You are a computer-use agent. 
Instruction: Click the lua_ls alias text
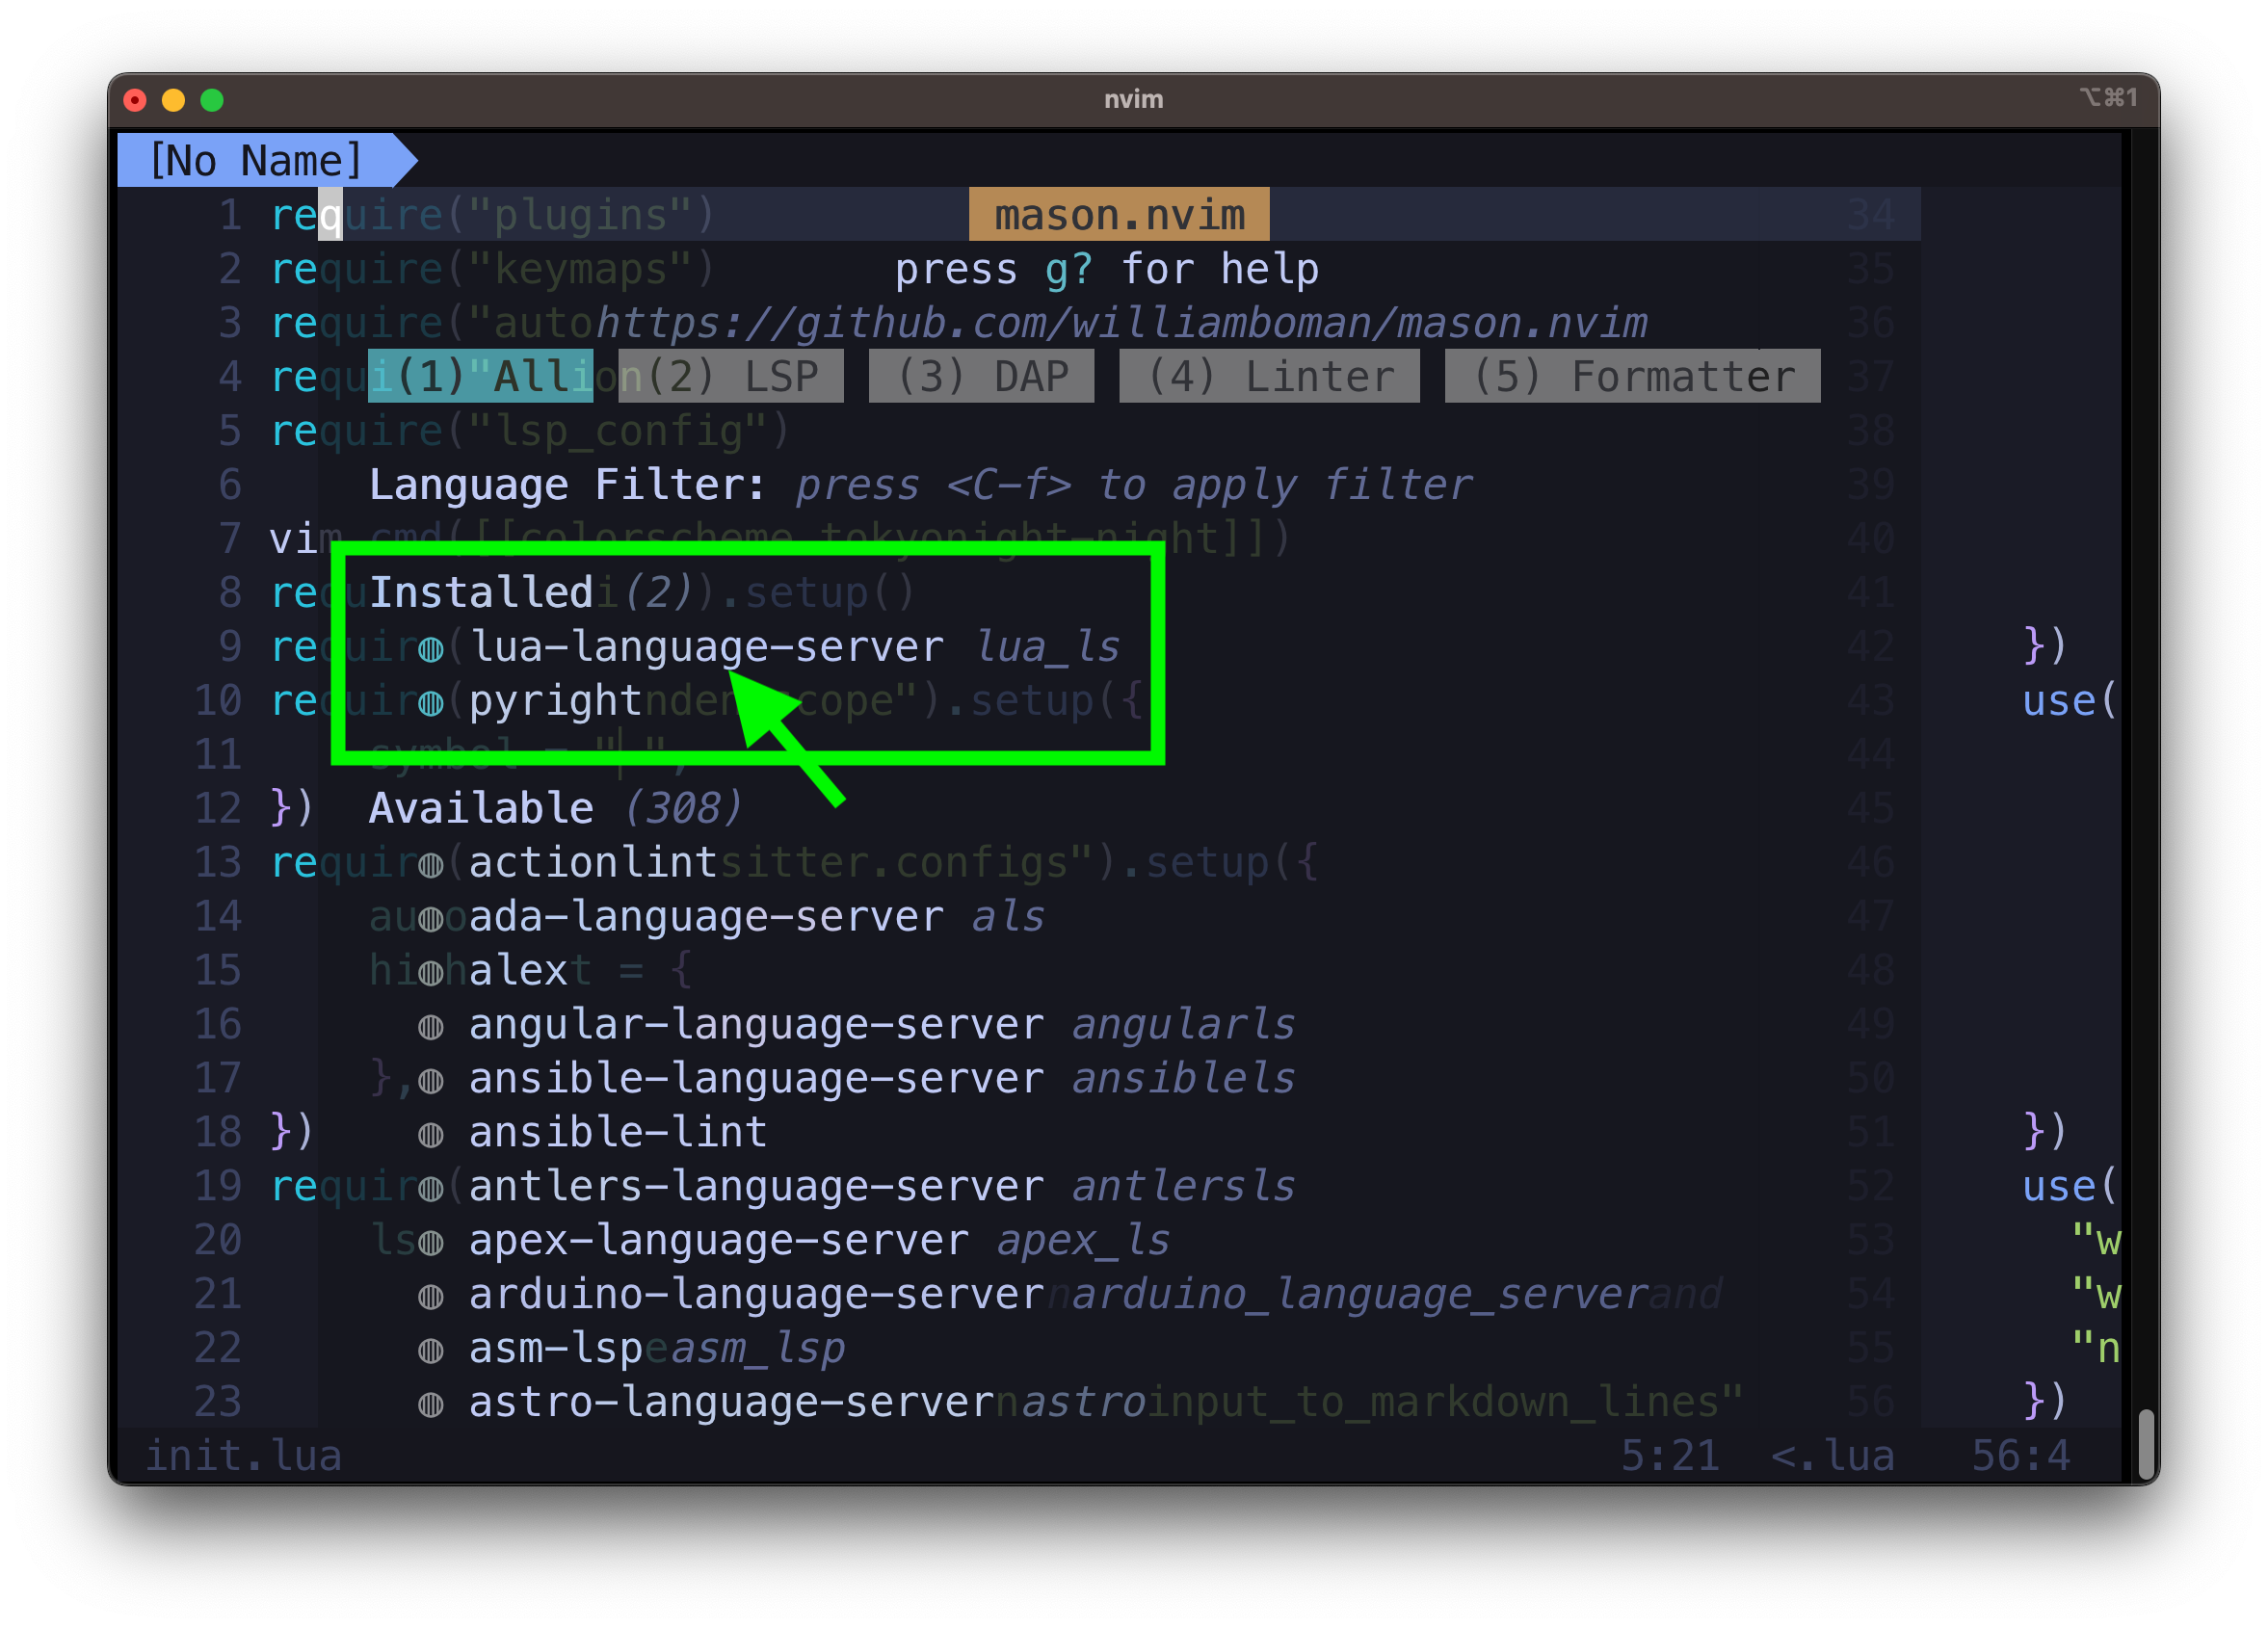(x=1047, y=647)
